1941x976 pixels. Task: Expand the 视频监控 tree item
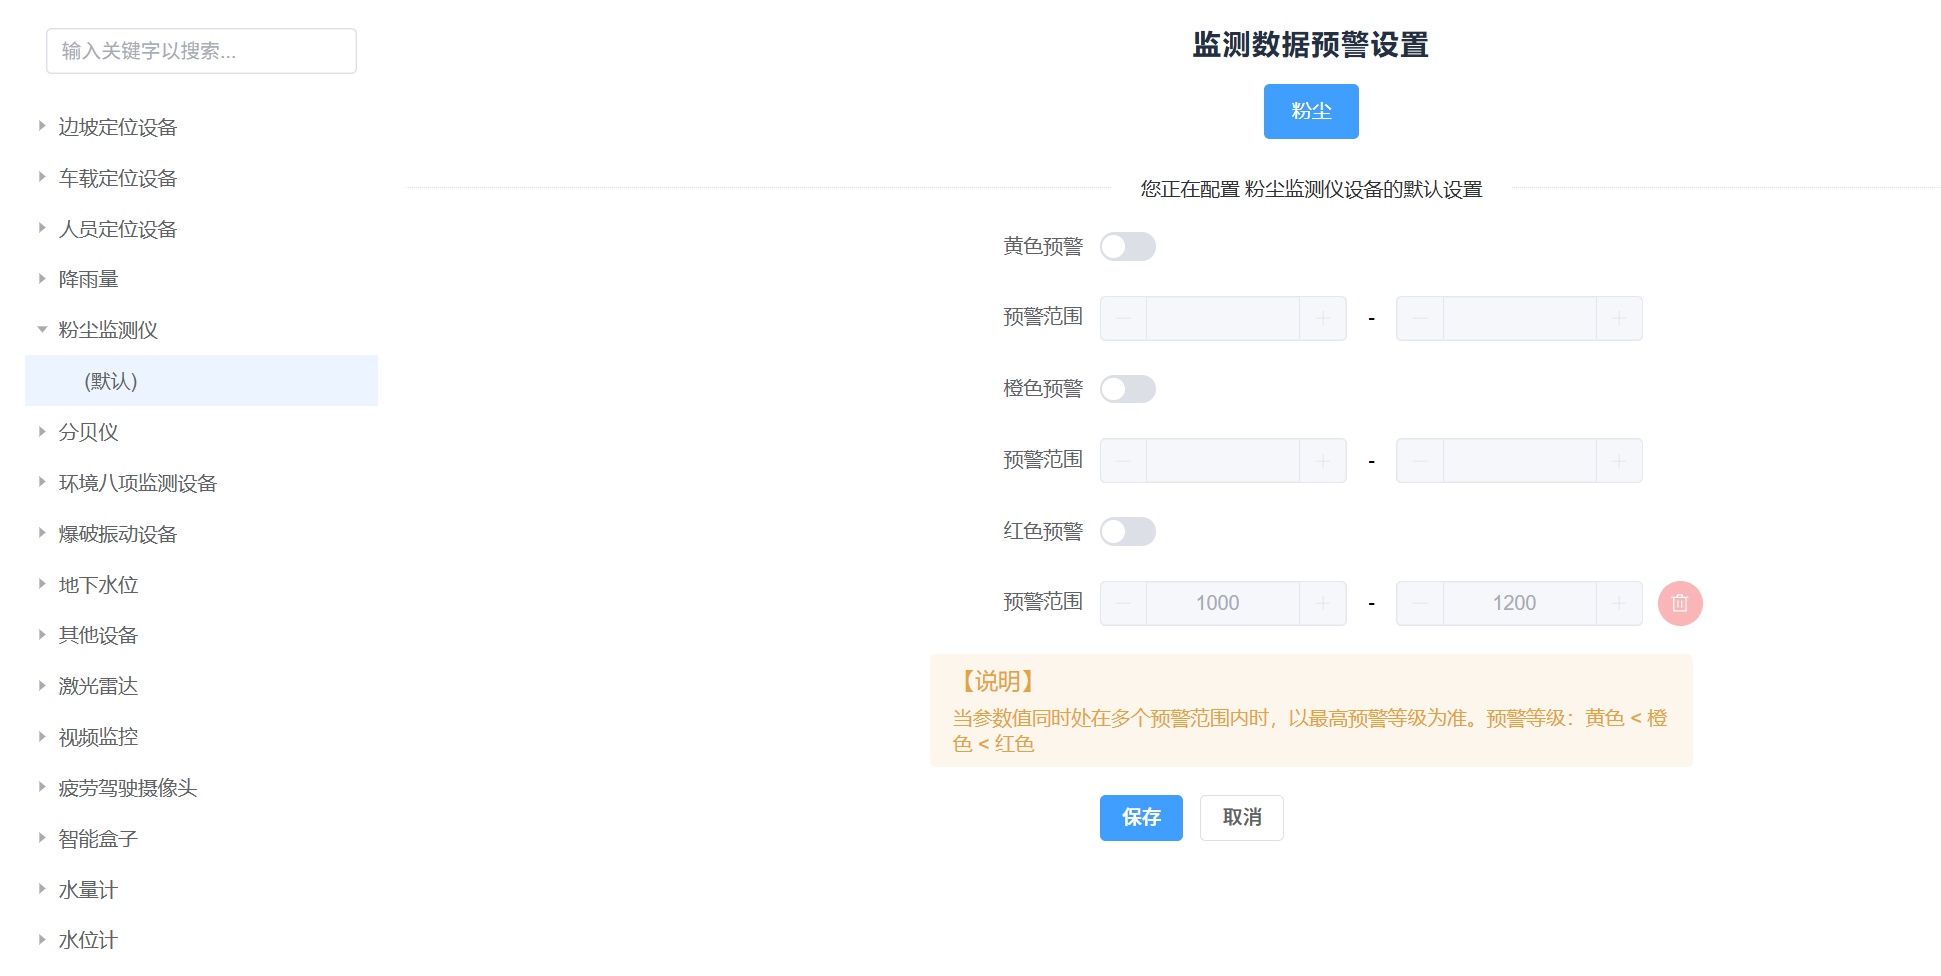coord(41,737)
